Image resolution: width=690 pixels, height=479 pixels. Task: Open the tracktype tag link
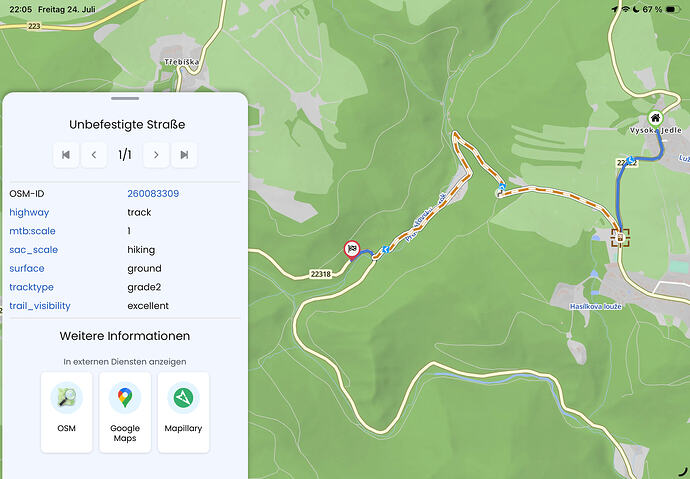[x=31, y=287]
